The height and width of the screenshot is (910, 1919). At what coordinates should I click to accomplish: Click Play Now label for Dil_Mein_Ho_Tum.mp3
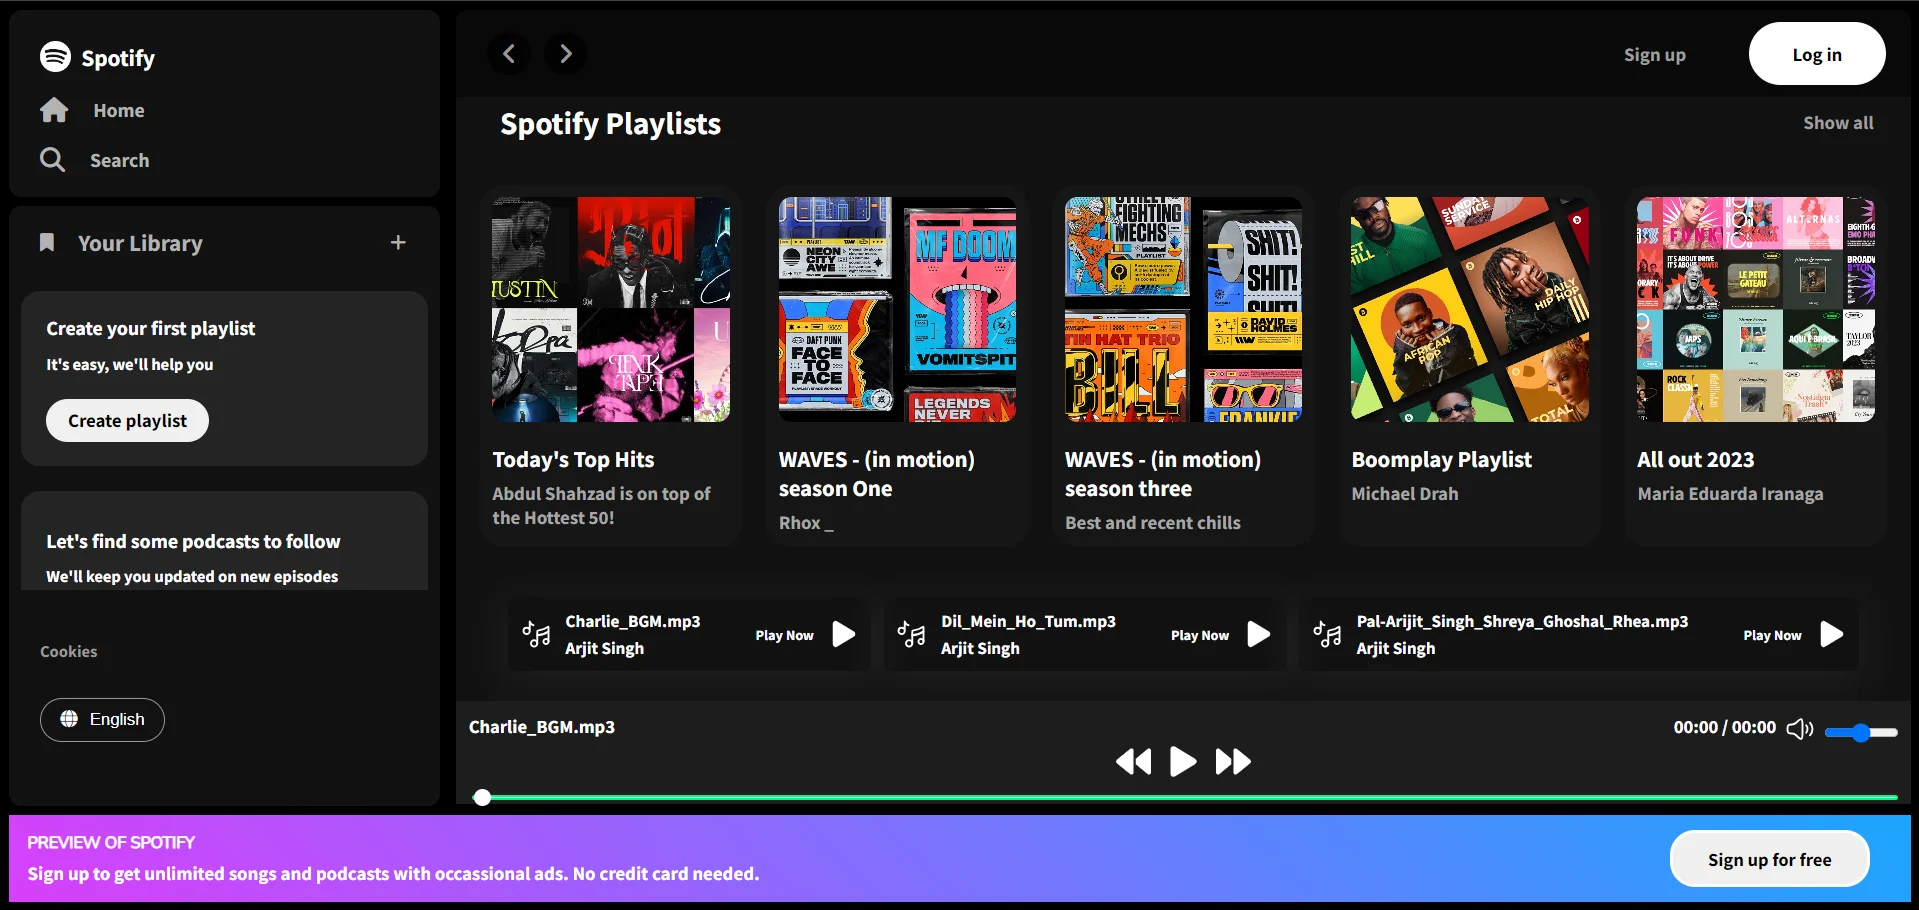[1200, 635]
